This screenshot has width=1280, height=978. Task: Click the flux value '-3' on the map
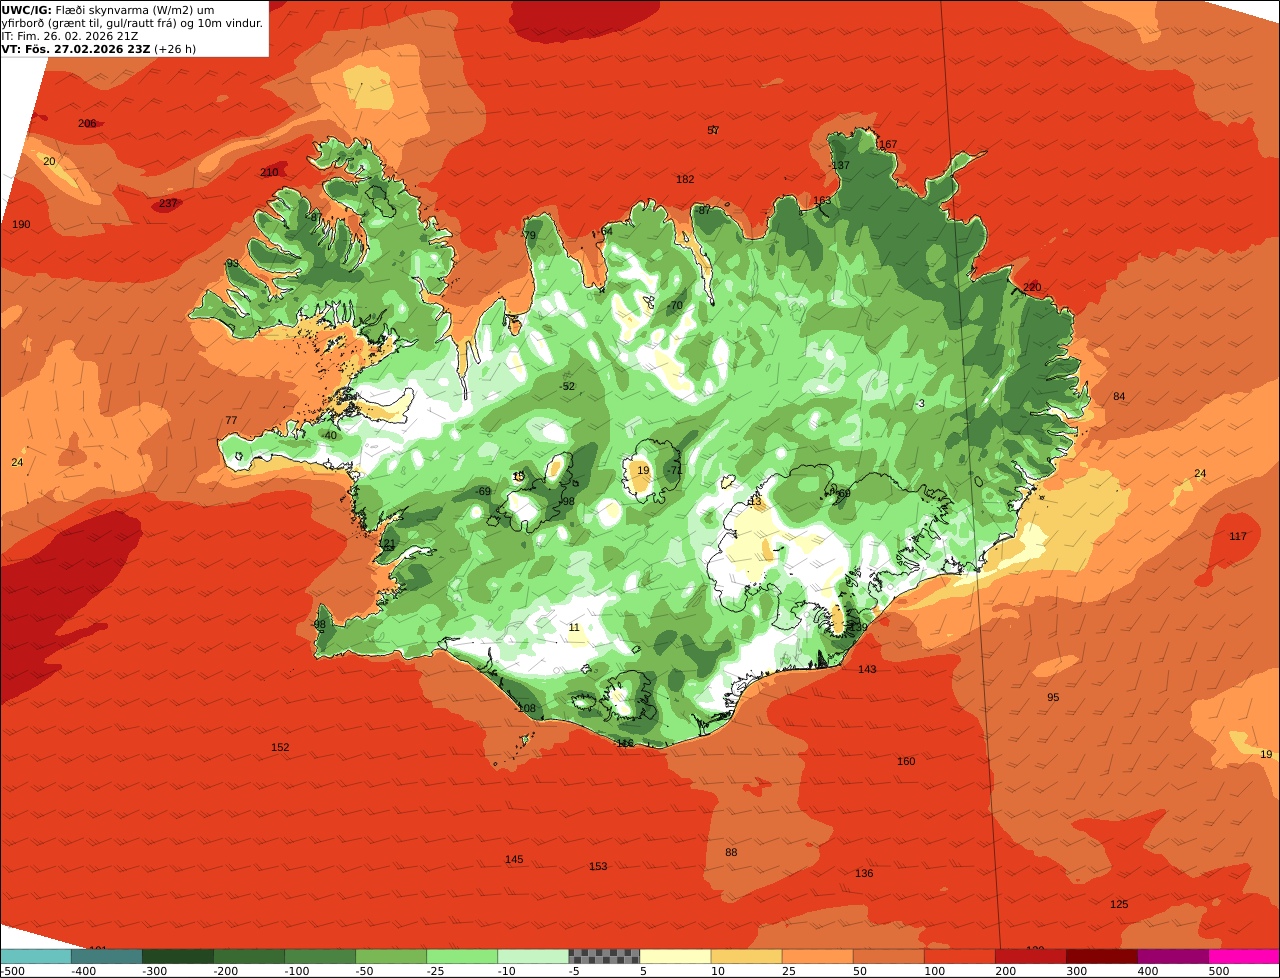click(x=919, y=403)
